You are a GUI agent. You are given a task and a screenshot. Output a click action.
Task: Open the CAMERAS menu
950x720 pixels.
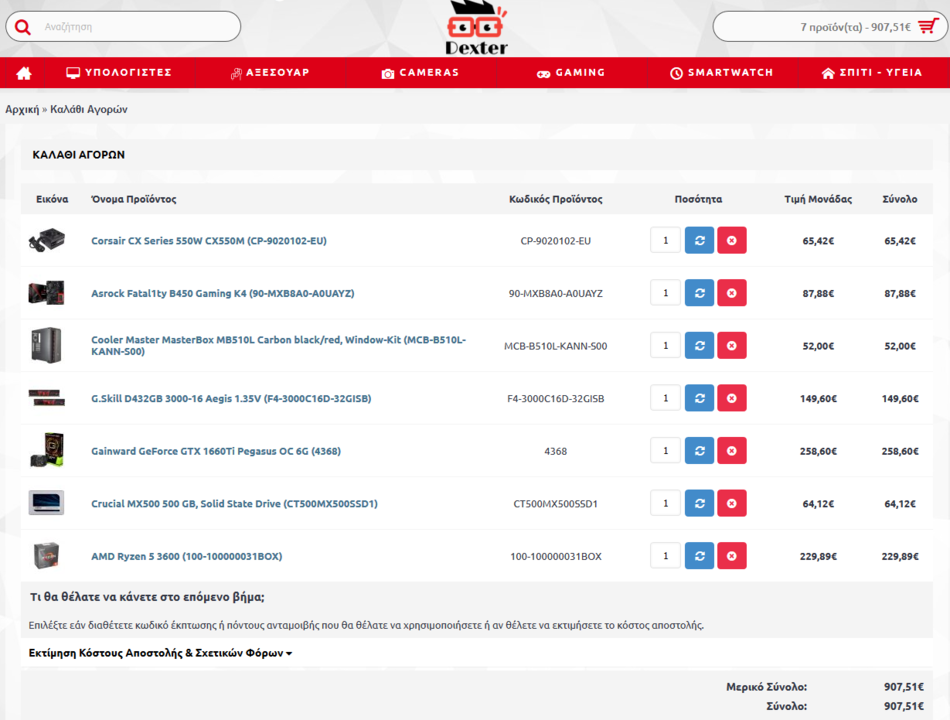[420, 73]
